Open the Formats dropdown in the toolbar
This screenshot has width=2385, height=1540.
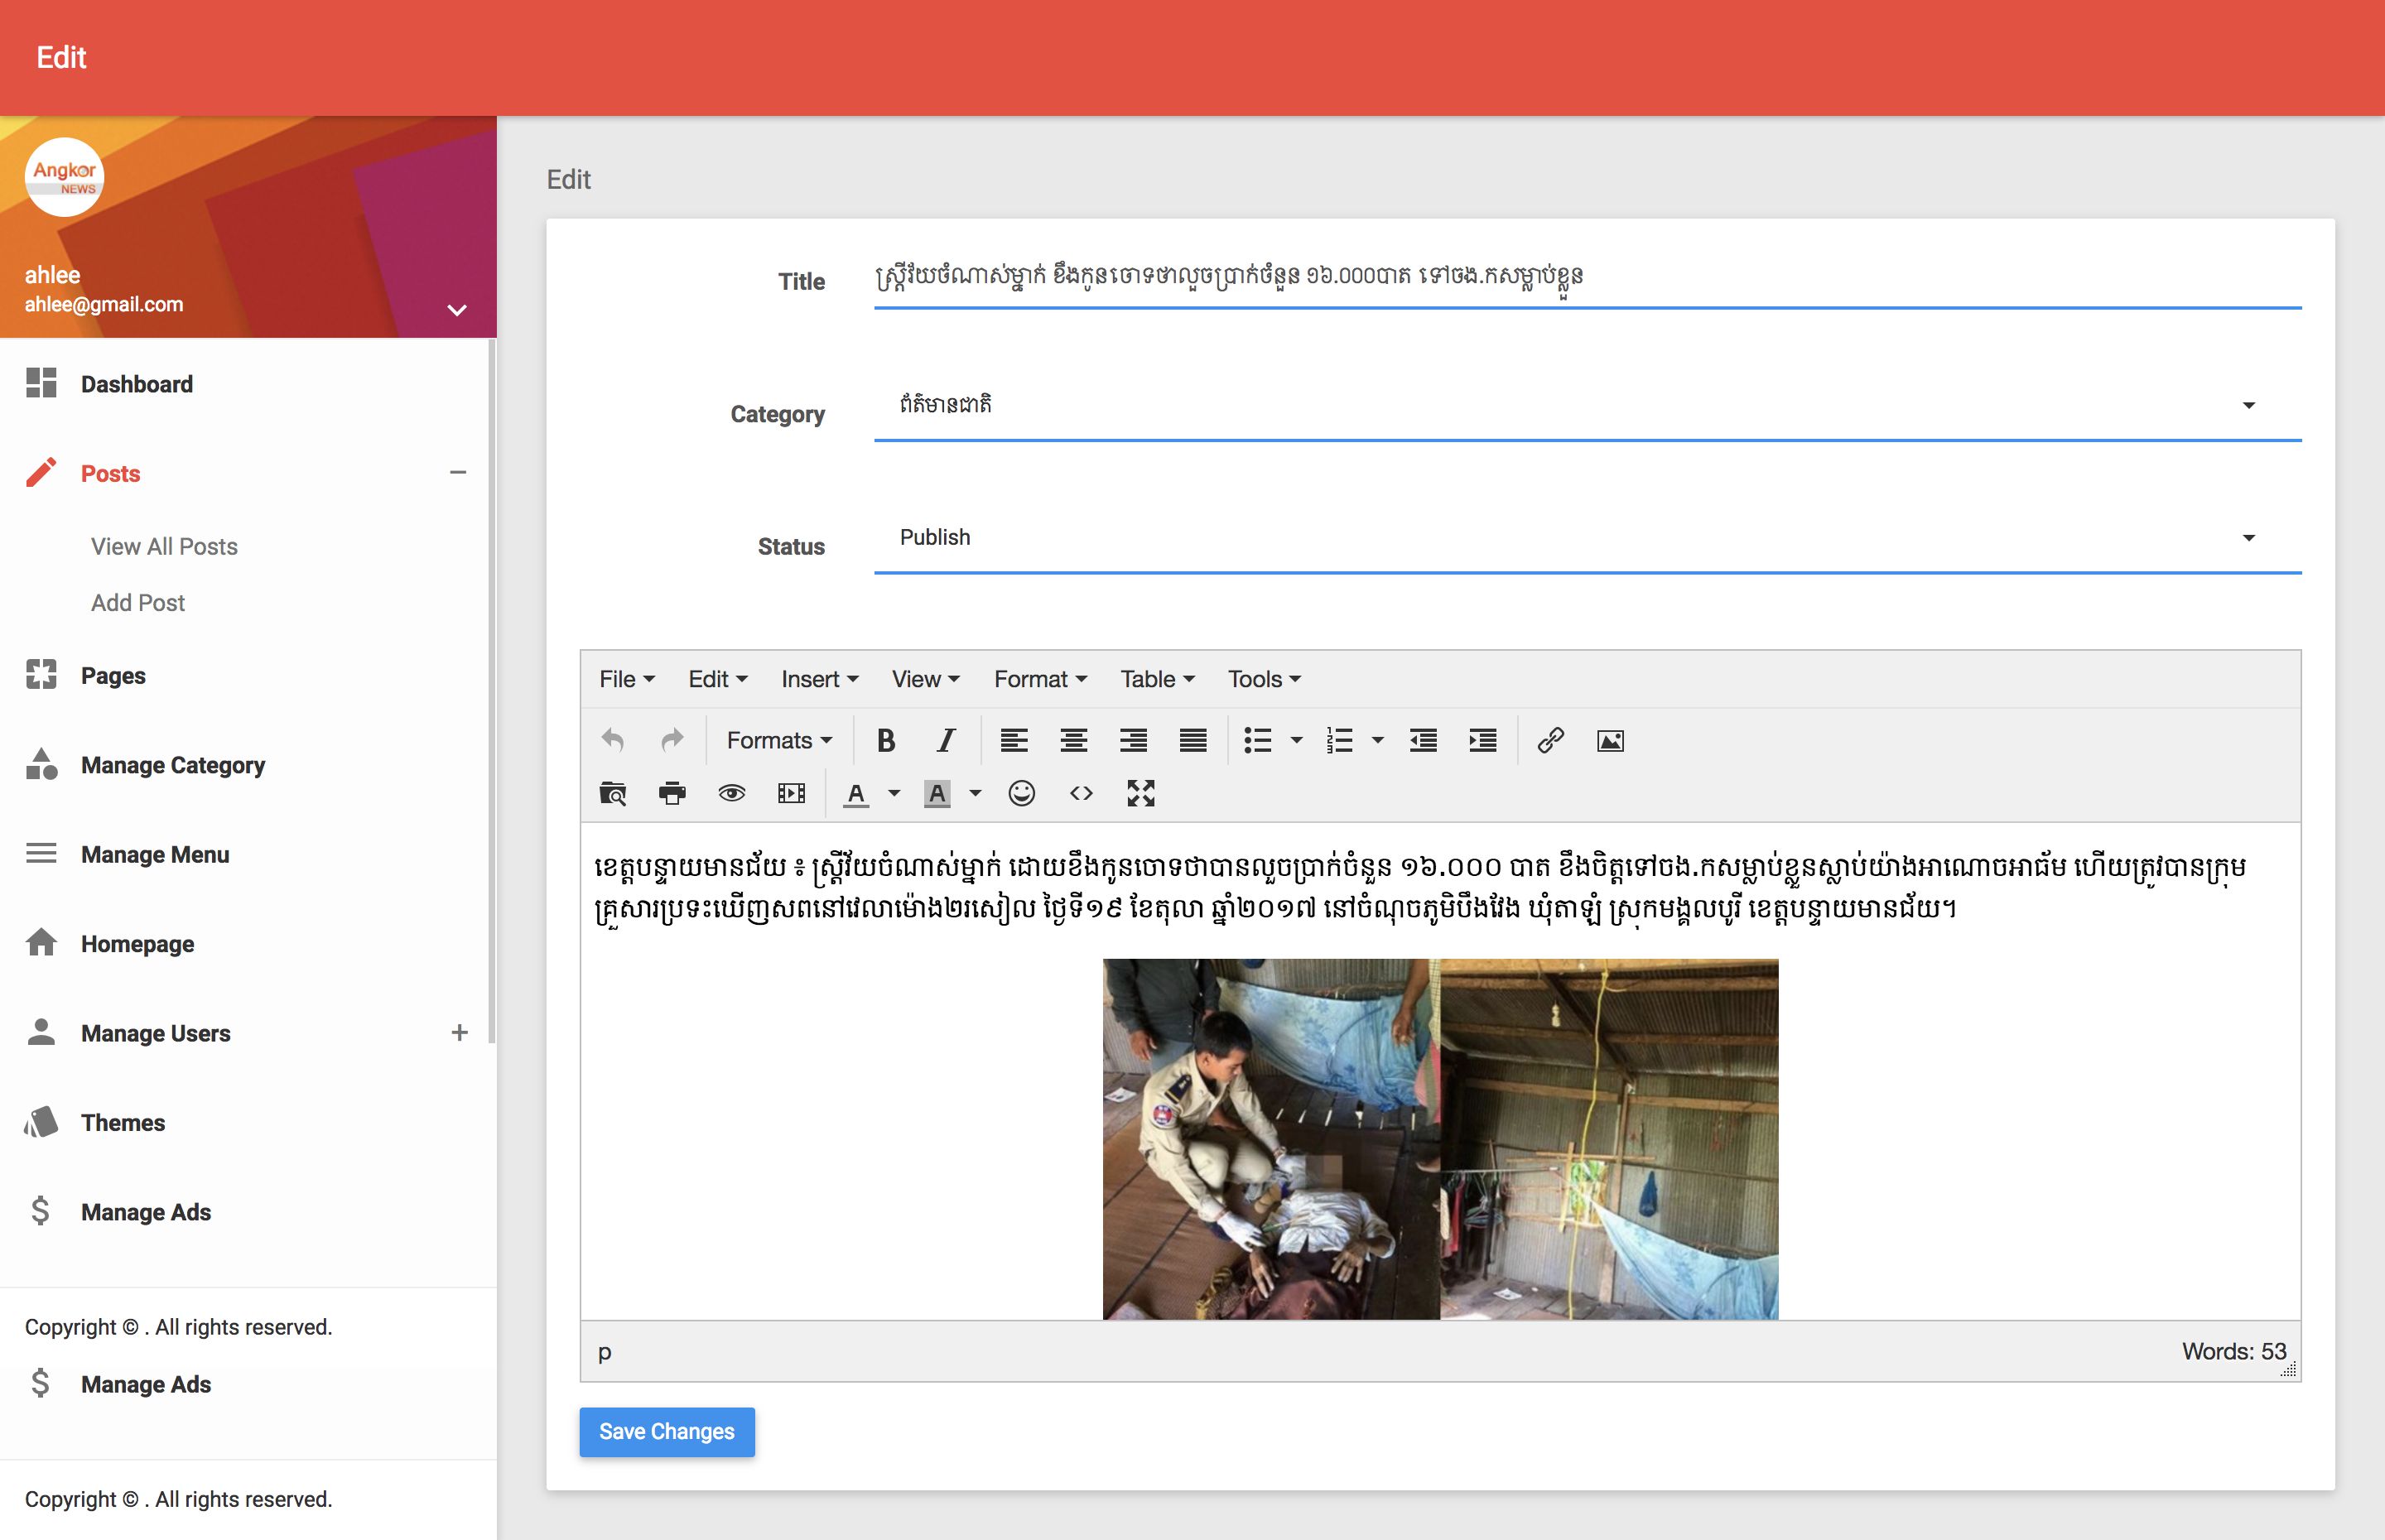click(778, 741)
